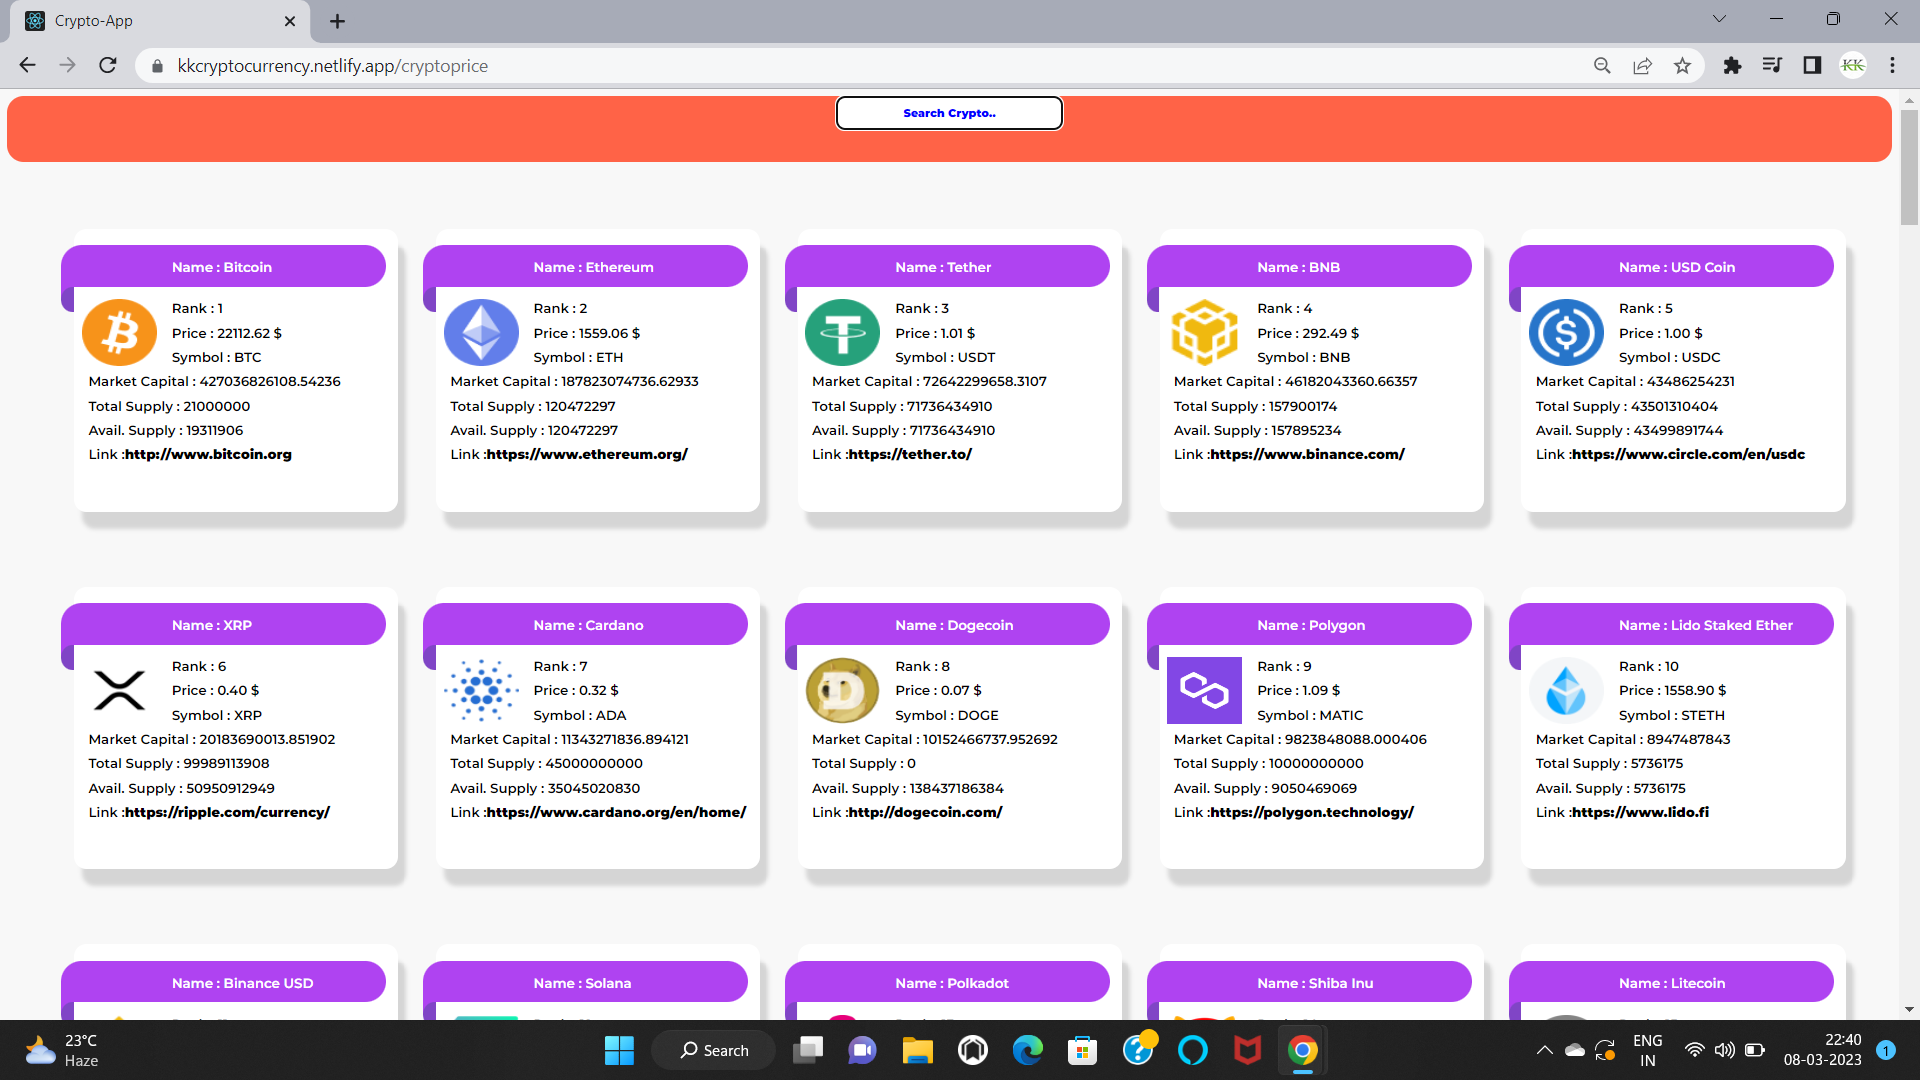Click the Ethereum diamond logo
This screenshot has width=1920, height=1080.
point(481,332)
